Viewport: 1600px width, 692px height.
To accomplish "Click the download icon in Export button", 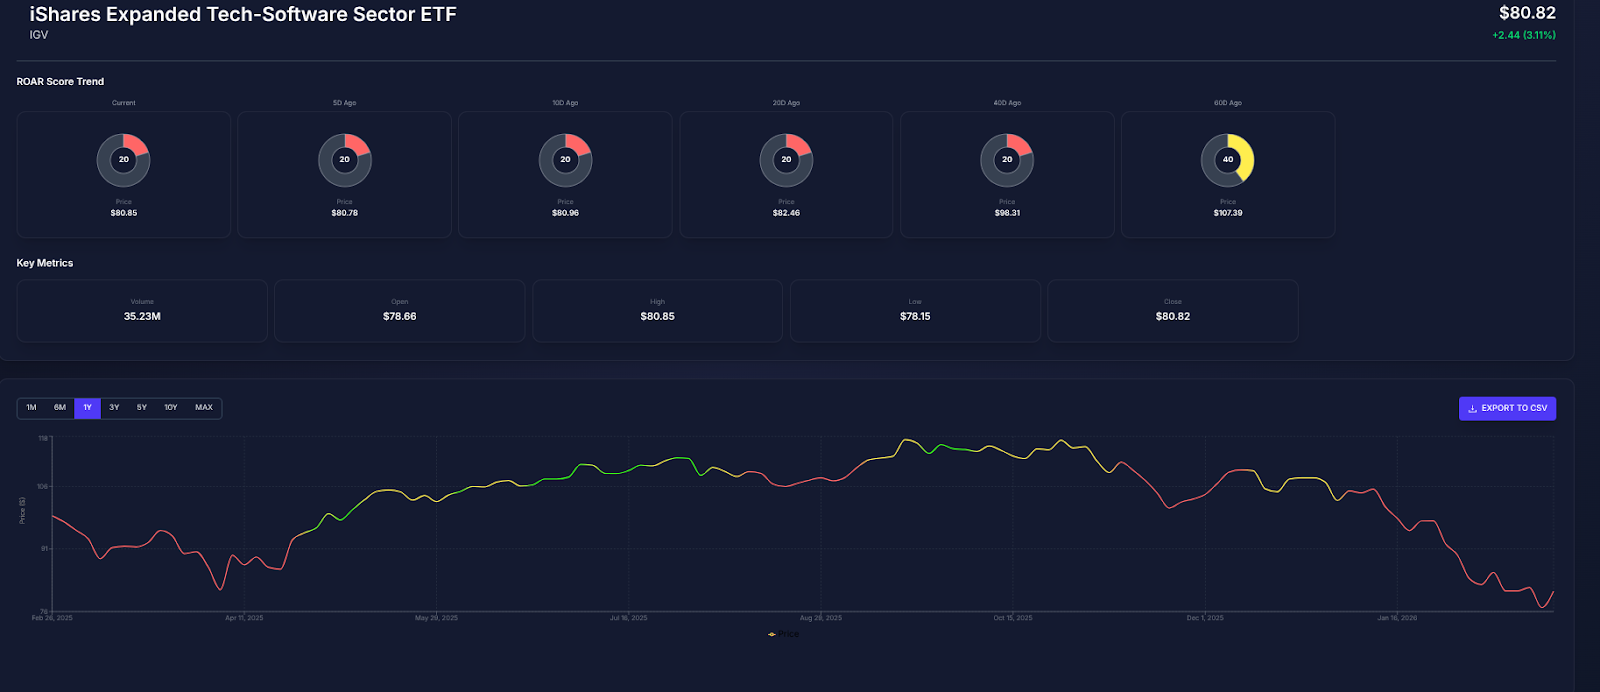I will 1472,408.
